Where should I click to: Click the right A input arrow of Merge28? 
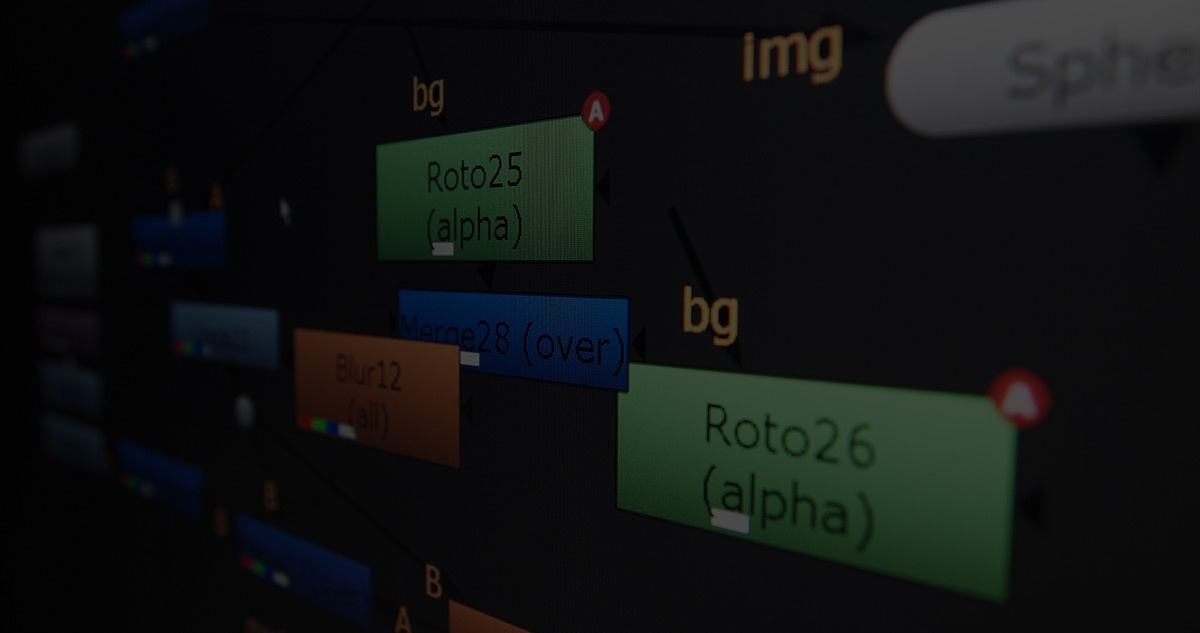638,344
